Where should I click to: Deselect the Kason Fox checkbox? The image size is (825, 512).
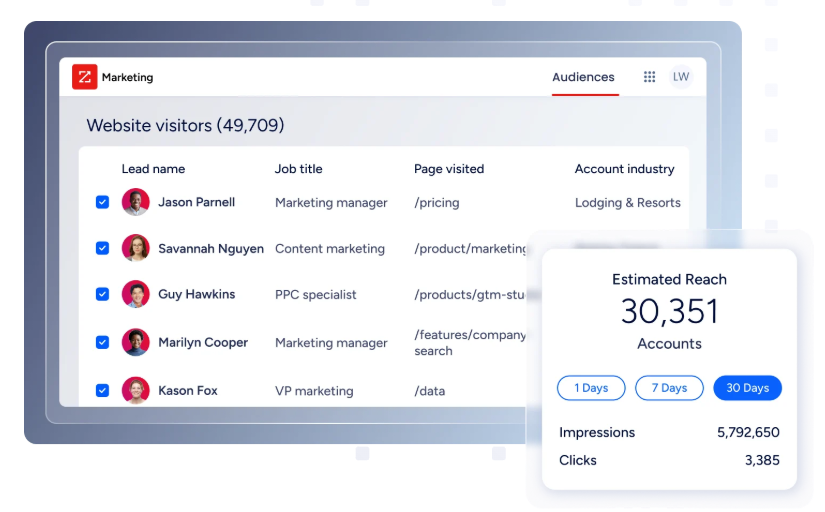coord(103,390)
